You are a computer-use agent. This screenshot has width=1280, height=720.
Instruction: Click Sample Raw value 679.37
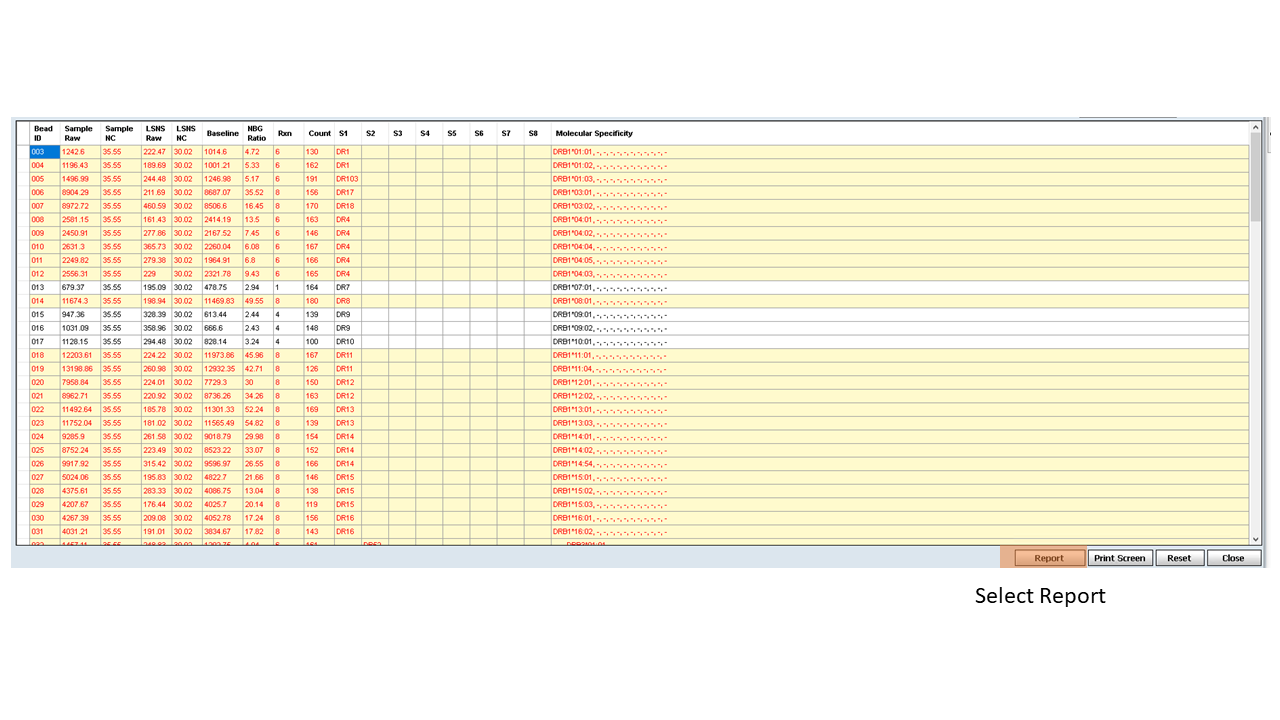80,287
